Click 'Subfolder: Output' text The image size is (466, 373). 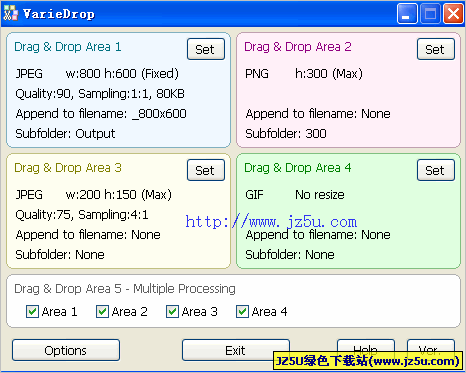[65, 134]
